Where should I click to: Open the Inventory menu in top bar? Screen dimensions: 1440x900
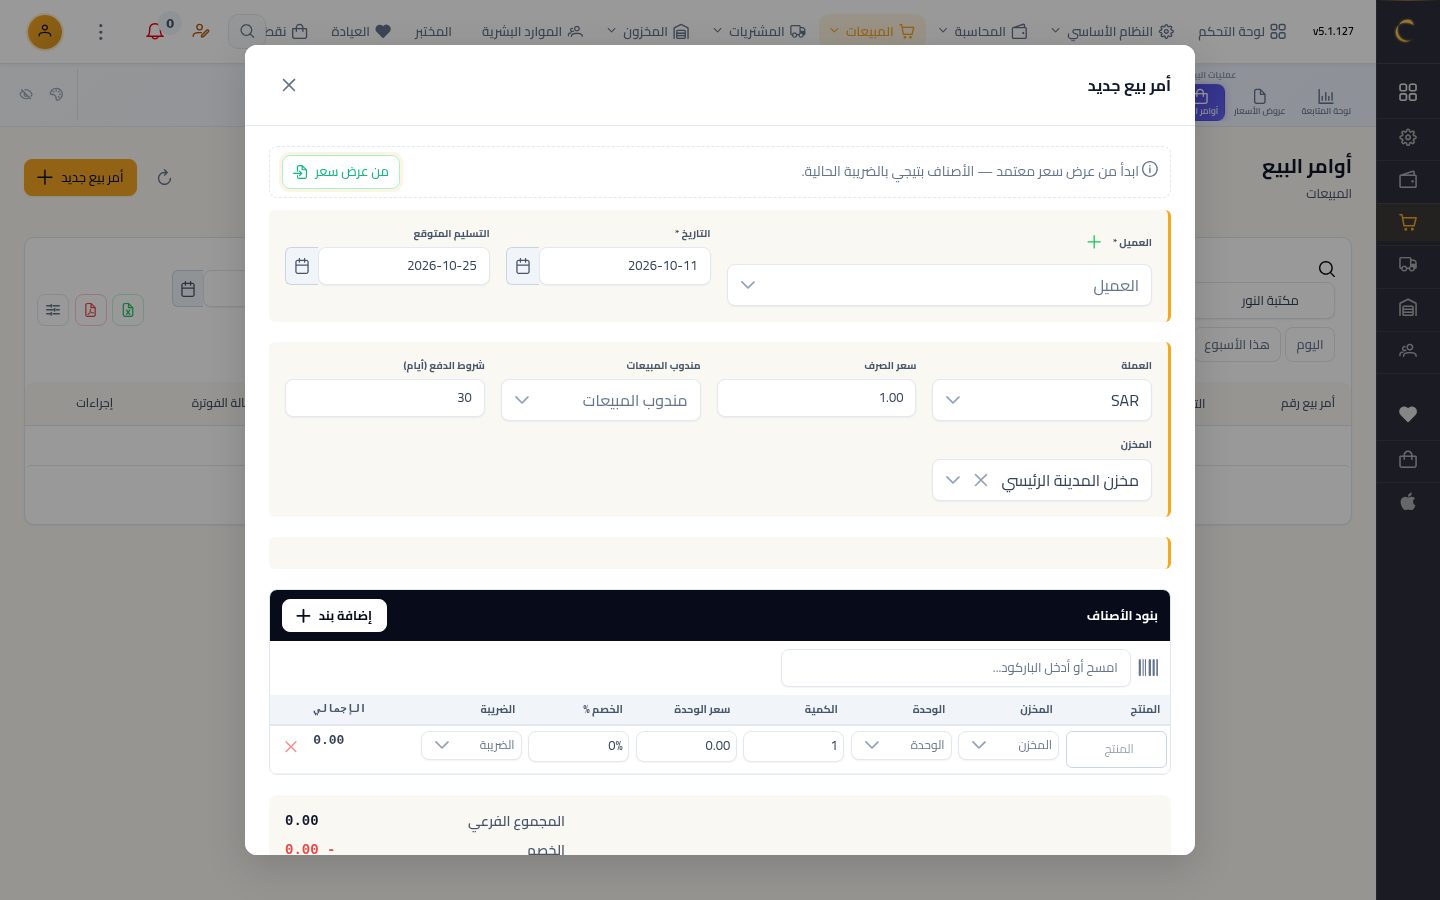click(648, 32)
